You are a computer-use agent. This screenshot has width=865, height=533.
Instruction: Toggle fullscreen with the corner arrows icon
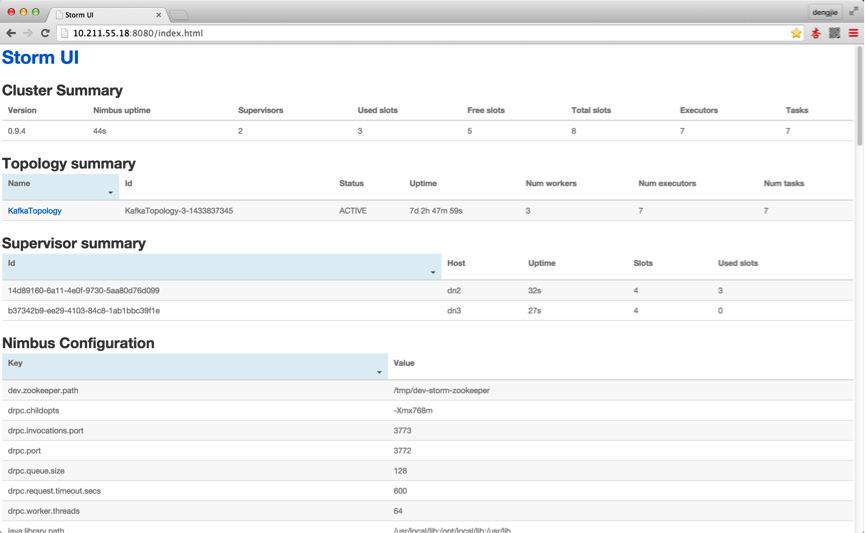coord(853,12)
